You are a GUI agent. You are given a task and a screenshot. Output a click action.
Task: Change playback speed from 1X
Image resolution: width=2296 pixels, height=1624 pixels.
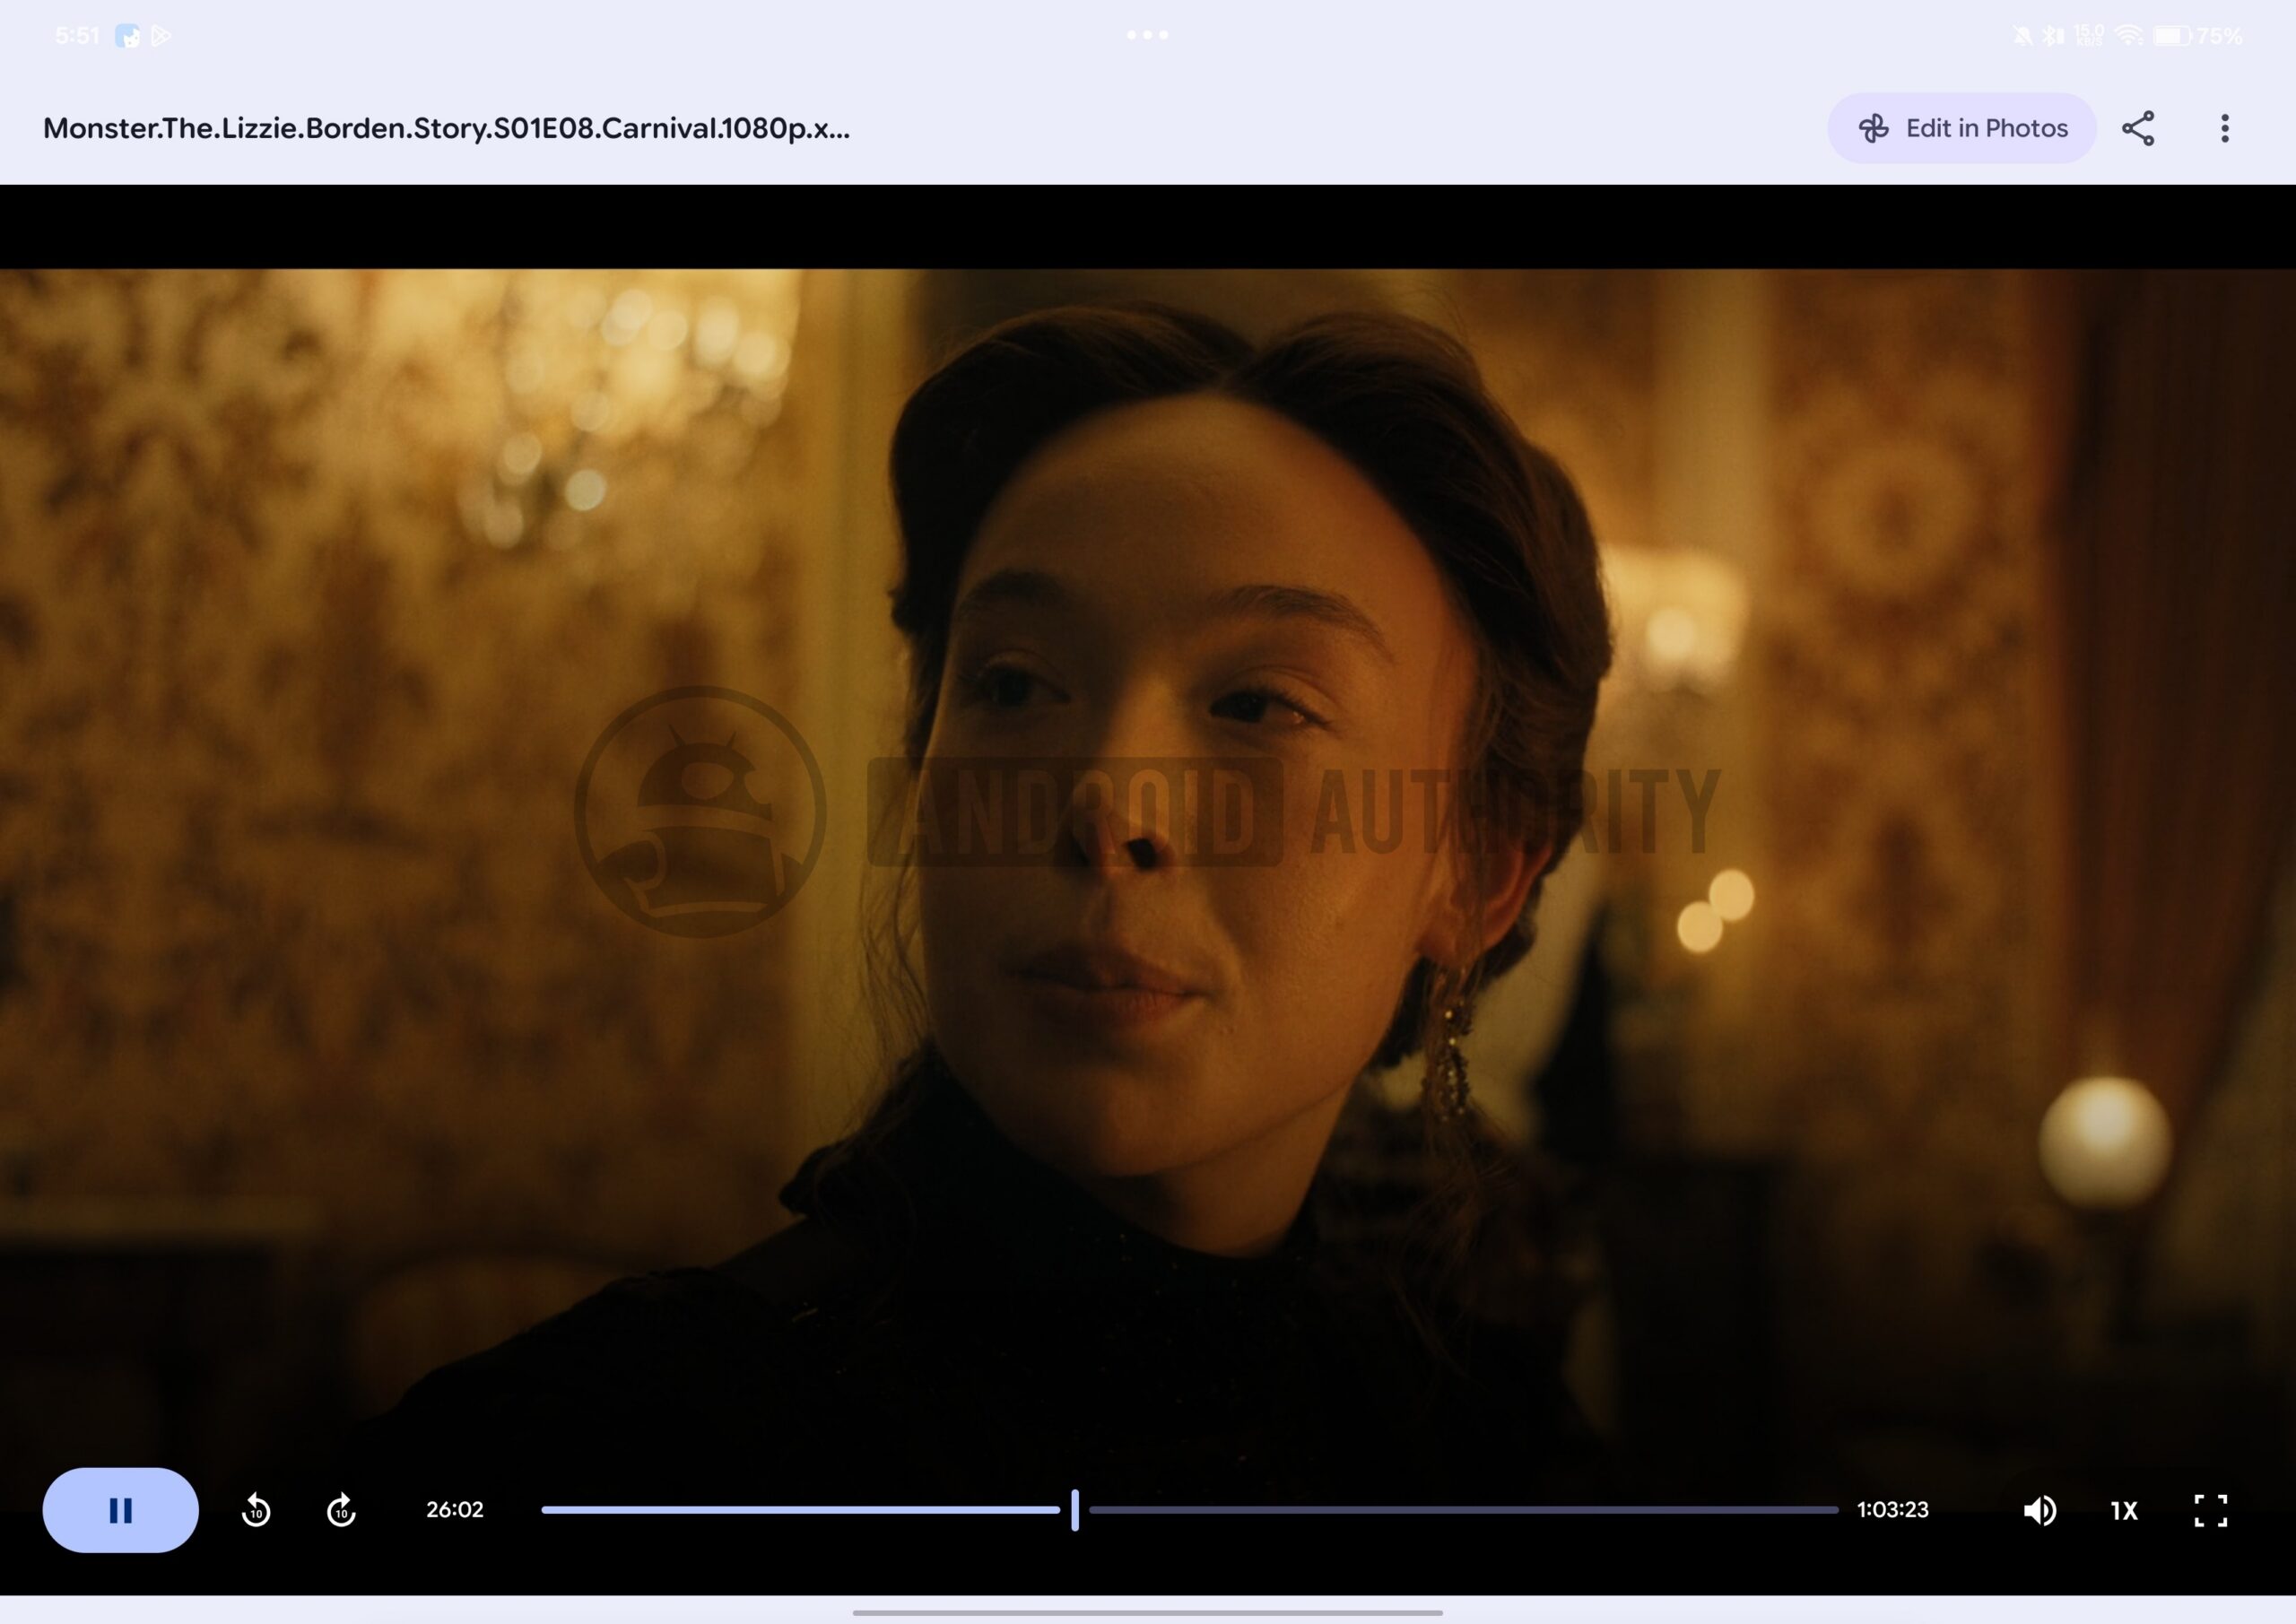coord(2124,1510)
